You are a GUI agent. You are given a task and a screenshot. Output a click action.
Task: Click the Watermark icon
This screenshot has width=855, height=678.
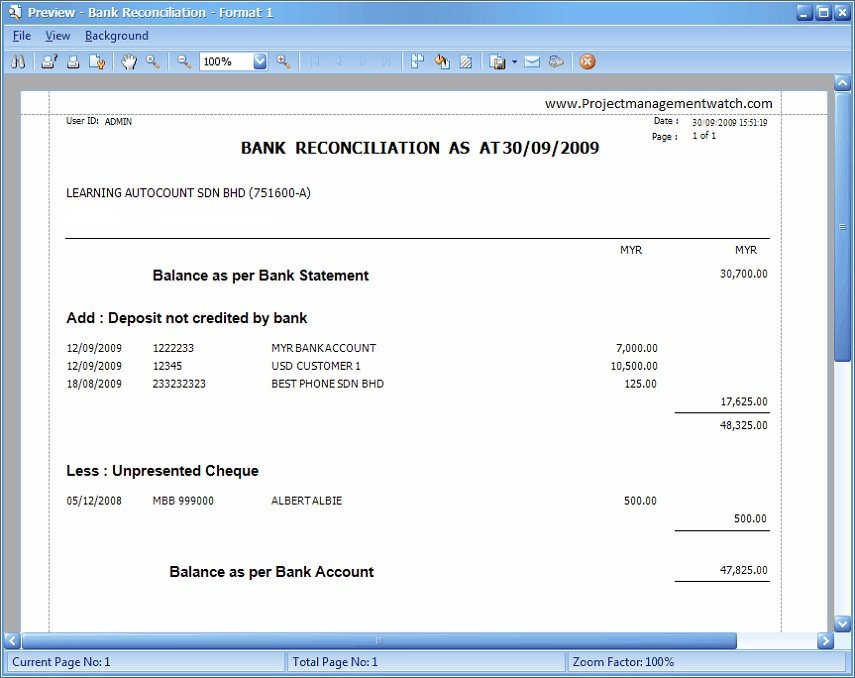pyautogui.click(x=466, y=62)
